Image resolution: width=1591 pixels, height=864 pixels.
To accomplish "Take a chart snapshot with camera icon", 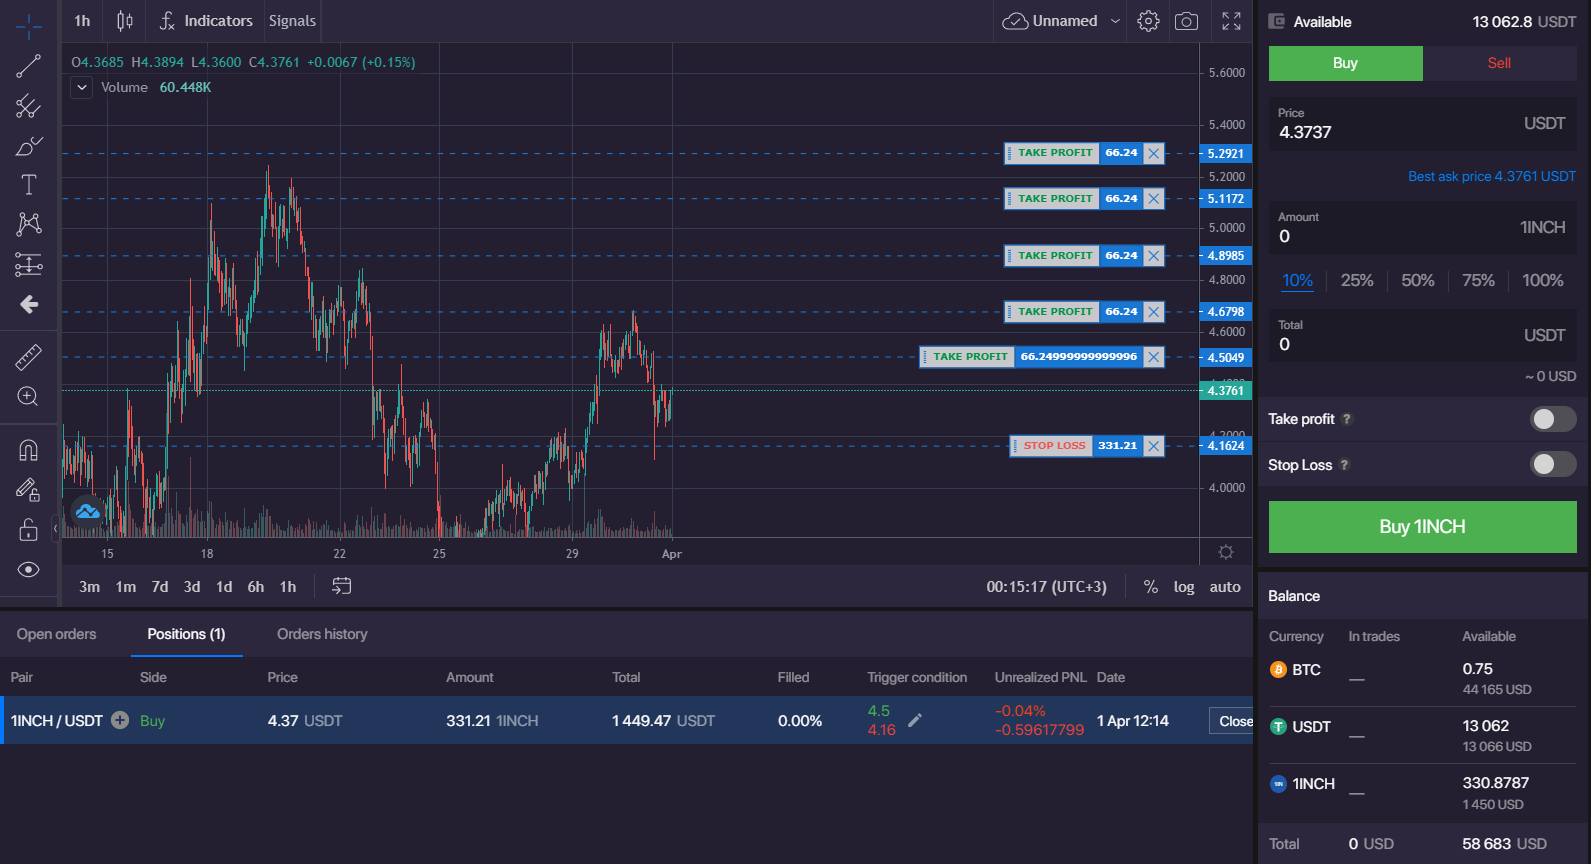I will pyautogui.click(x=1186, y=21).
